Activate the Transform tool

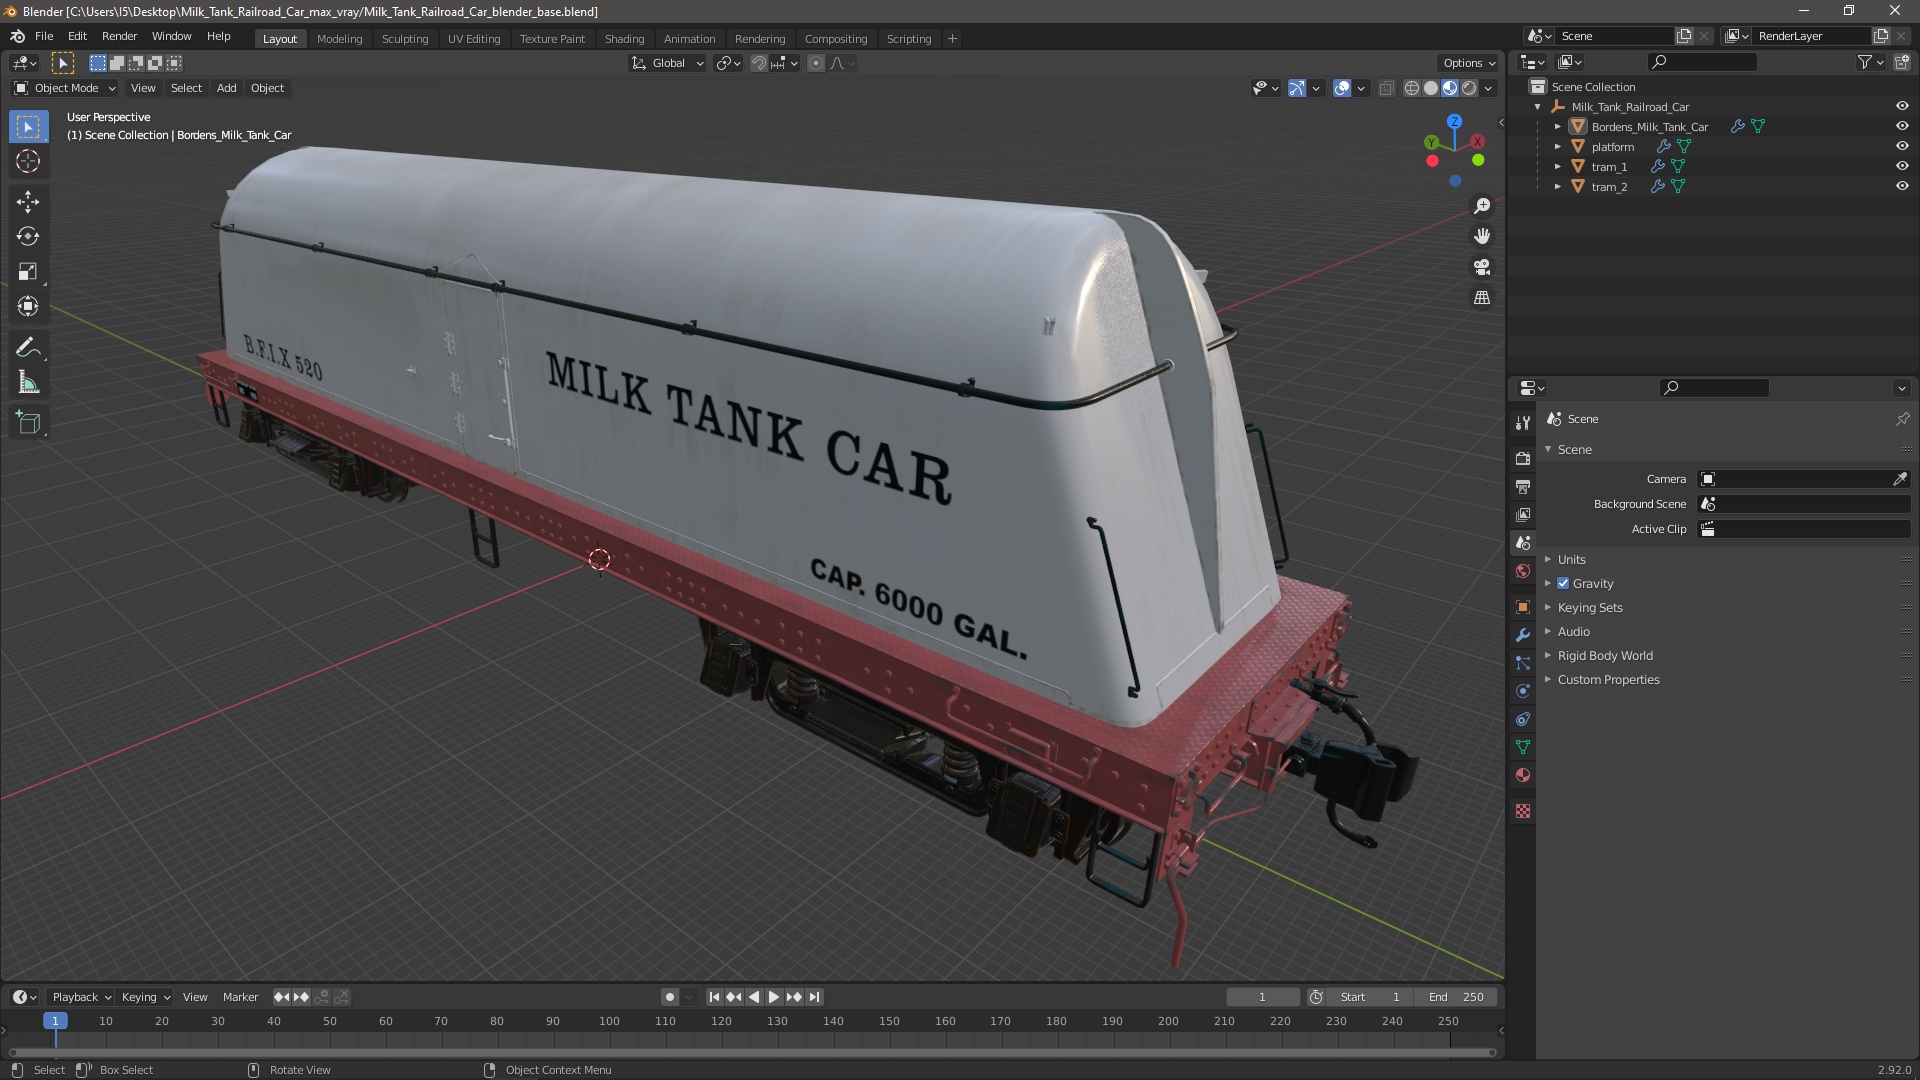(x=28, y=306)
